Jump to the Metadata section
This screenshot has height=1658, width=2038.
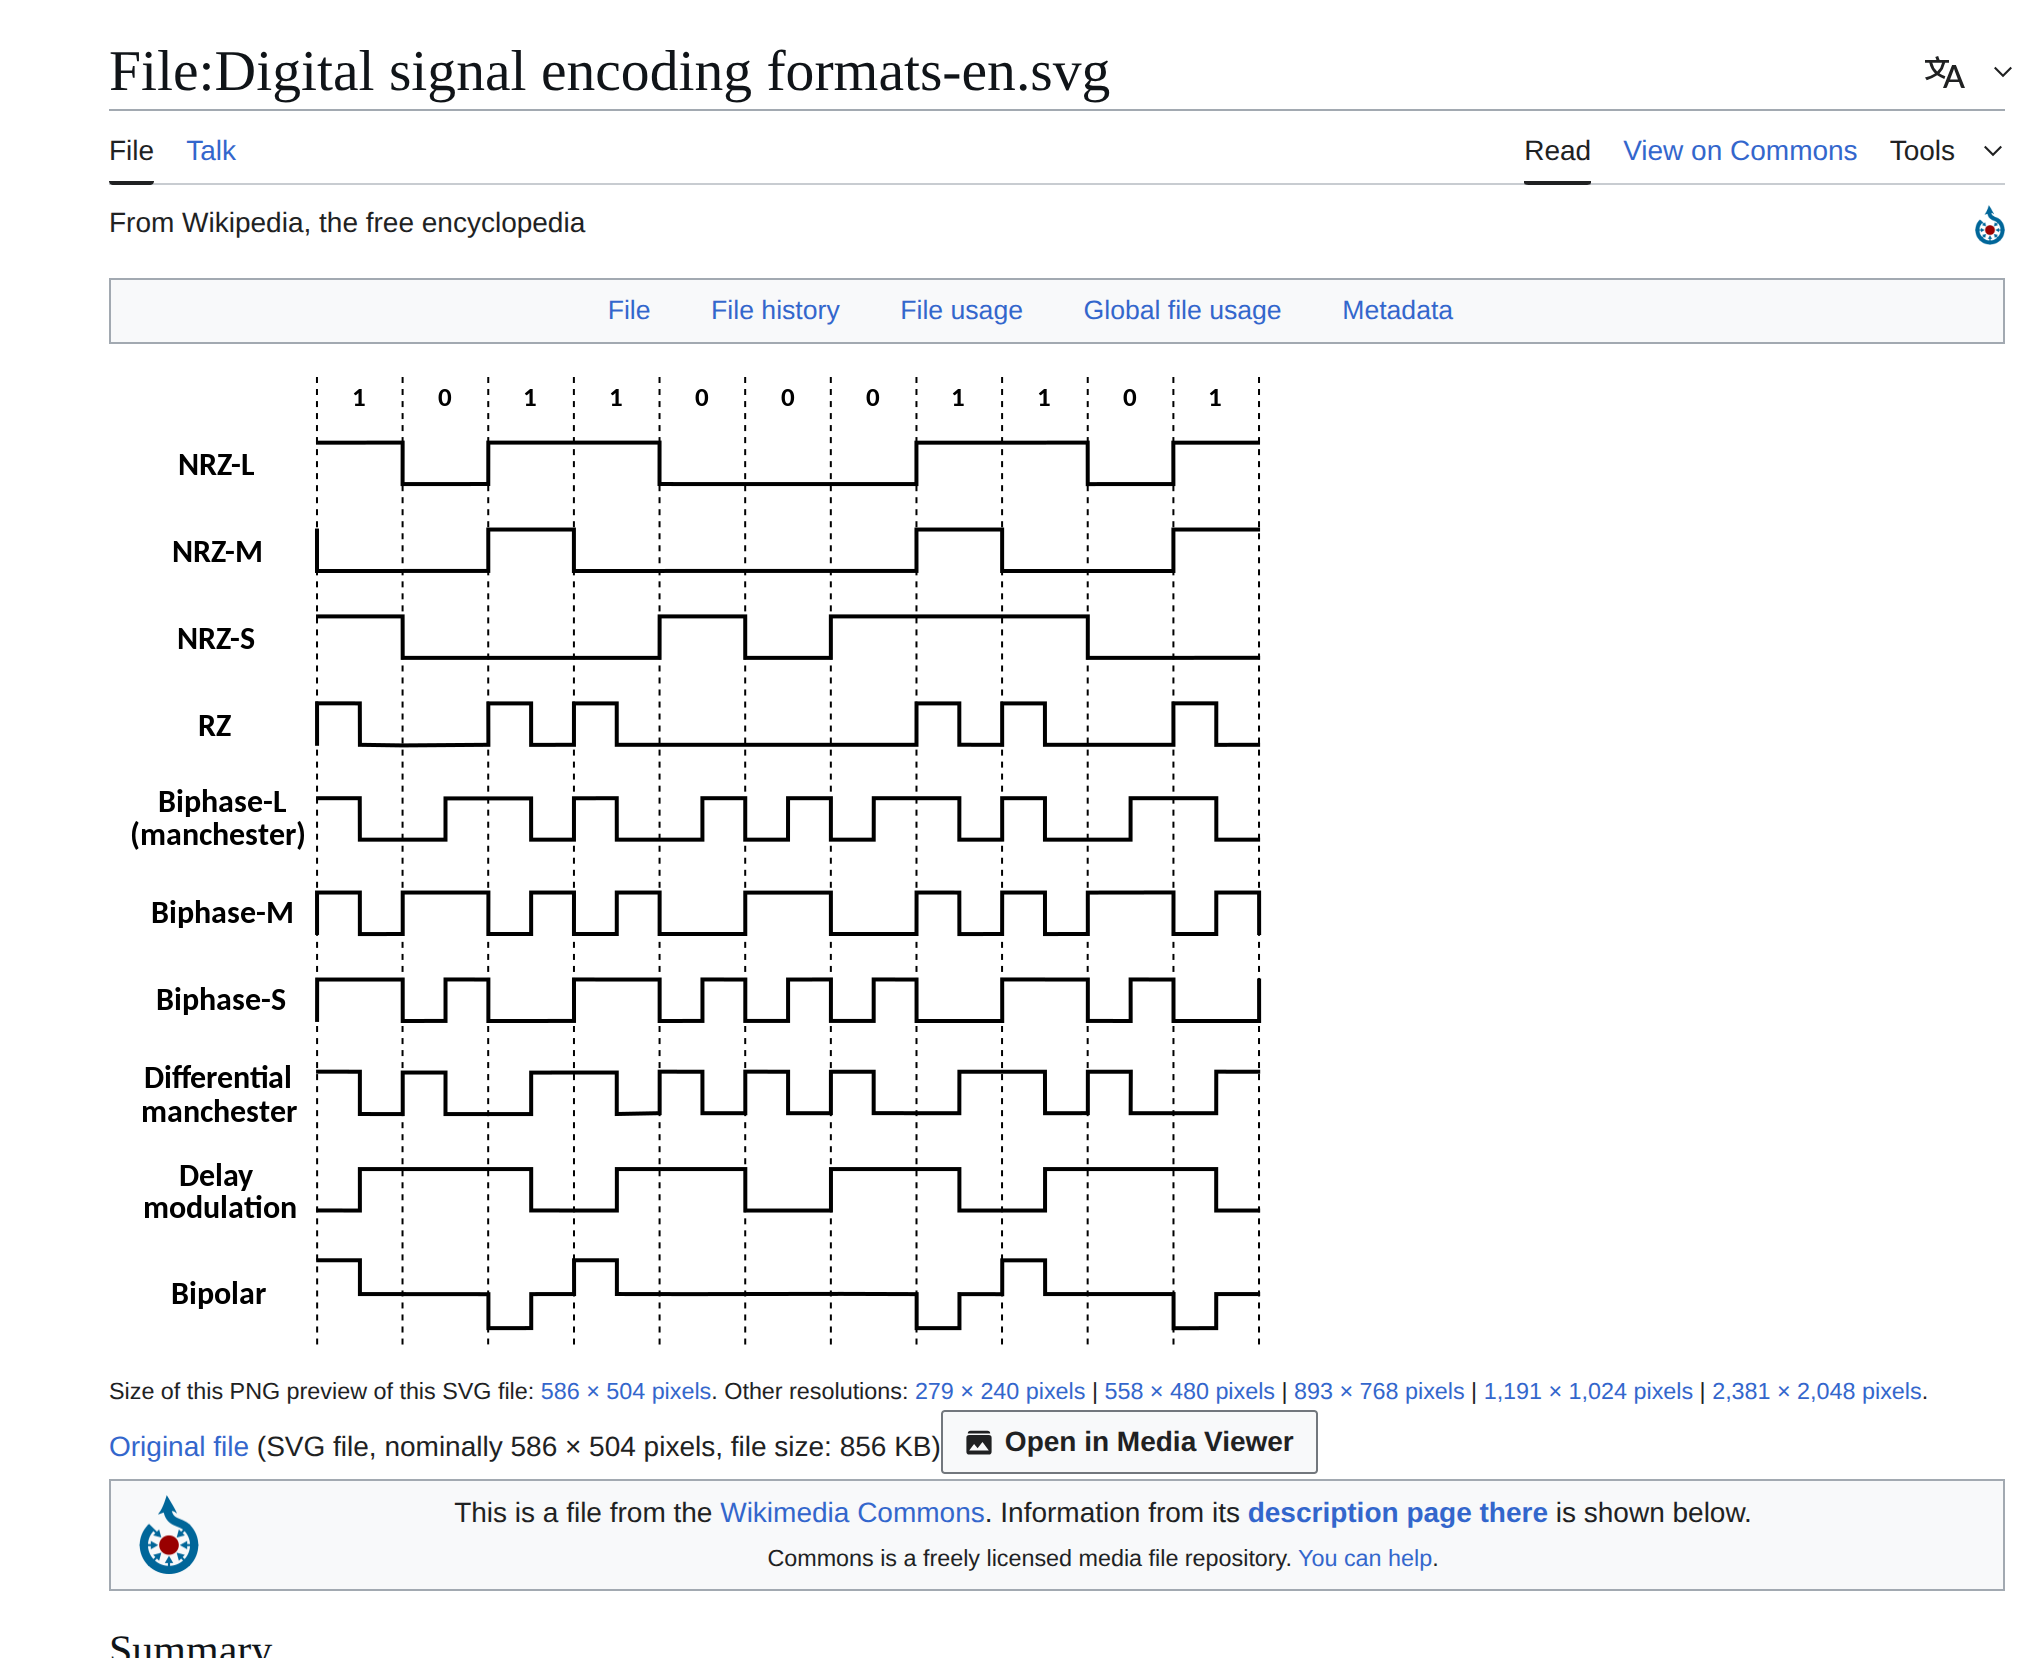coord(1396,311)
